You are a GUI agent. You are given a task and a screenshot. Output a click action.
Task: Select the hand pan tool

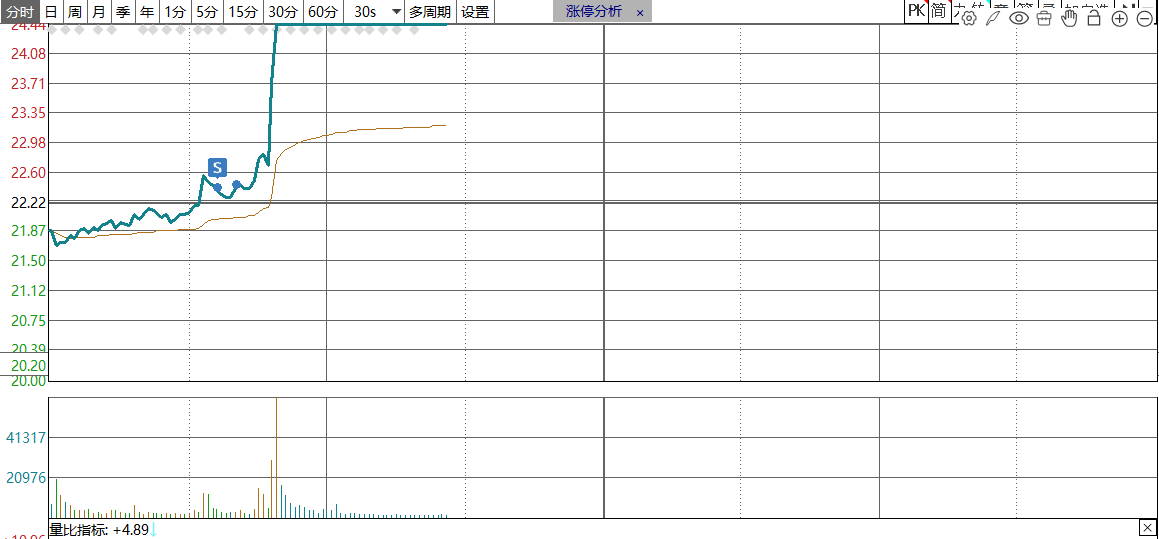pos(1069,18)
